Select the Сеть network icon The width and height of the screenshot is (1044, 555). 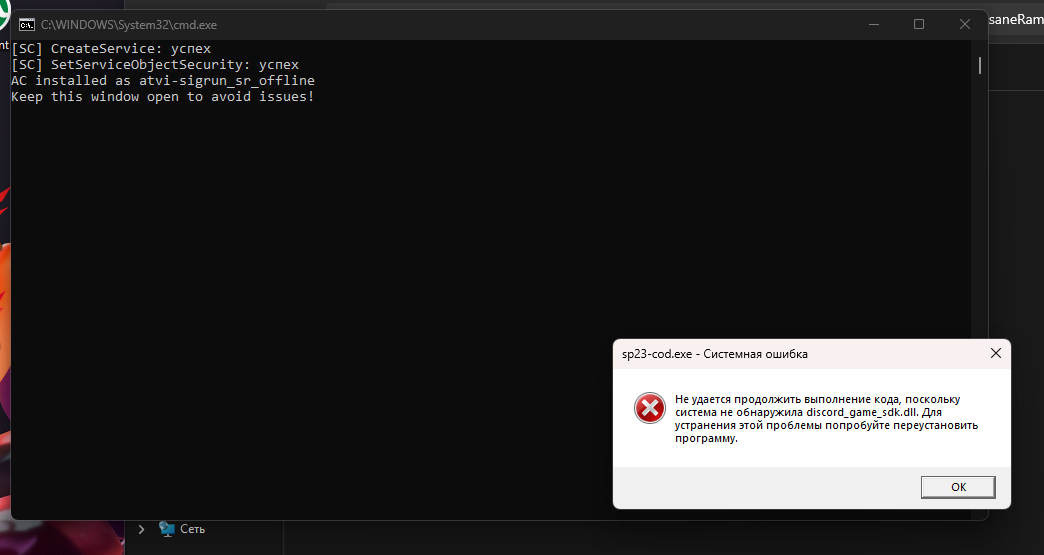pyautogui.click(x=166, y=528)
